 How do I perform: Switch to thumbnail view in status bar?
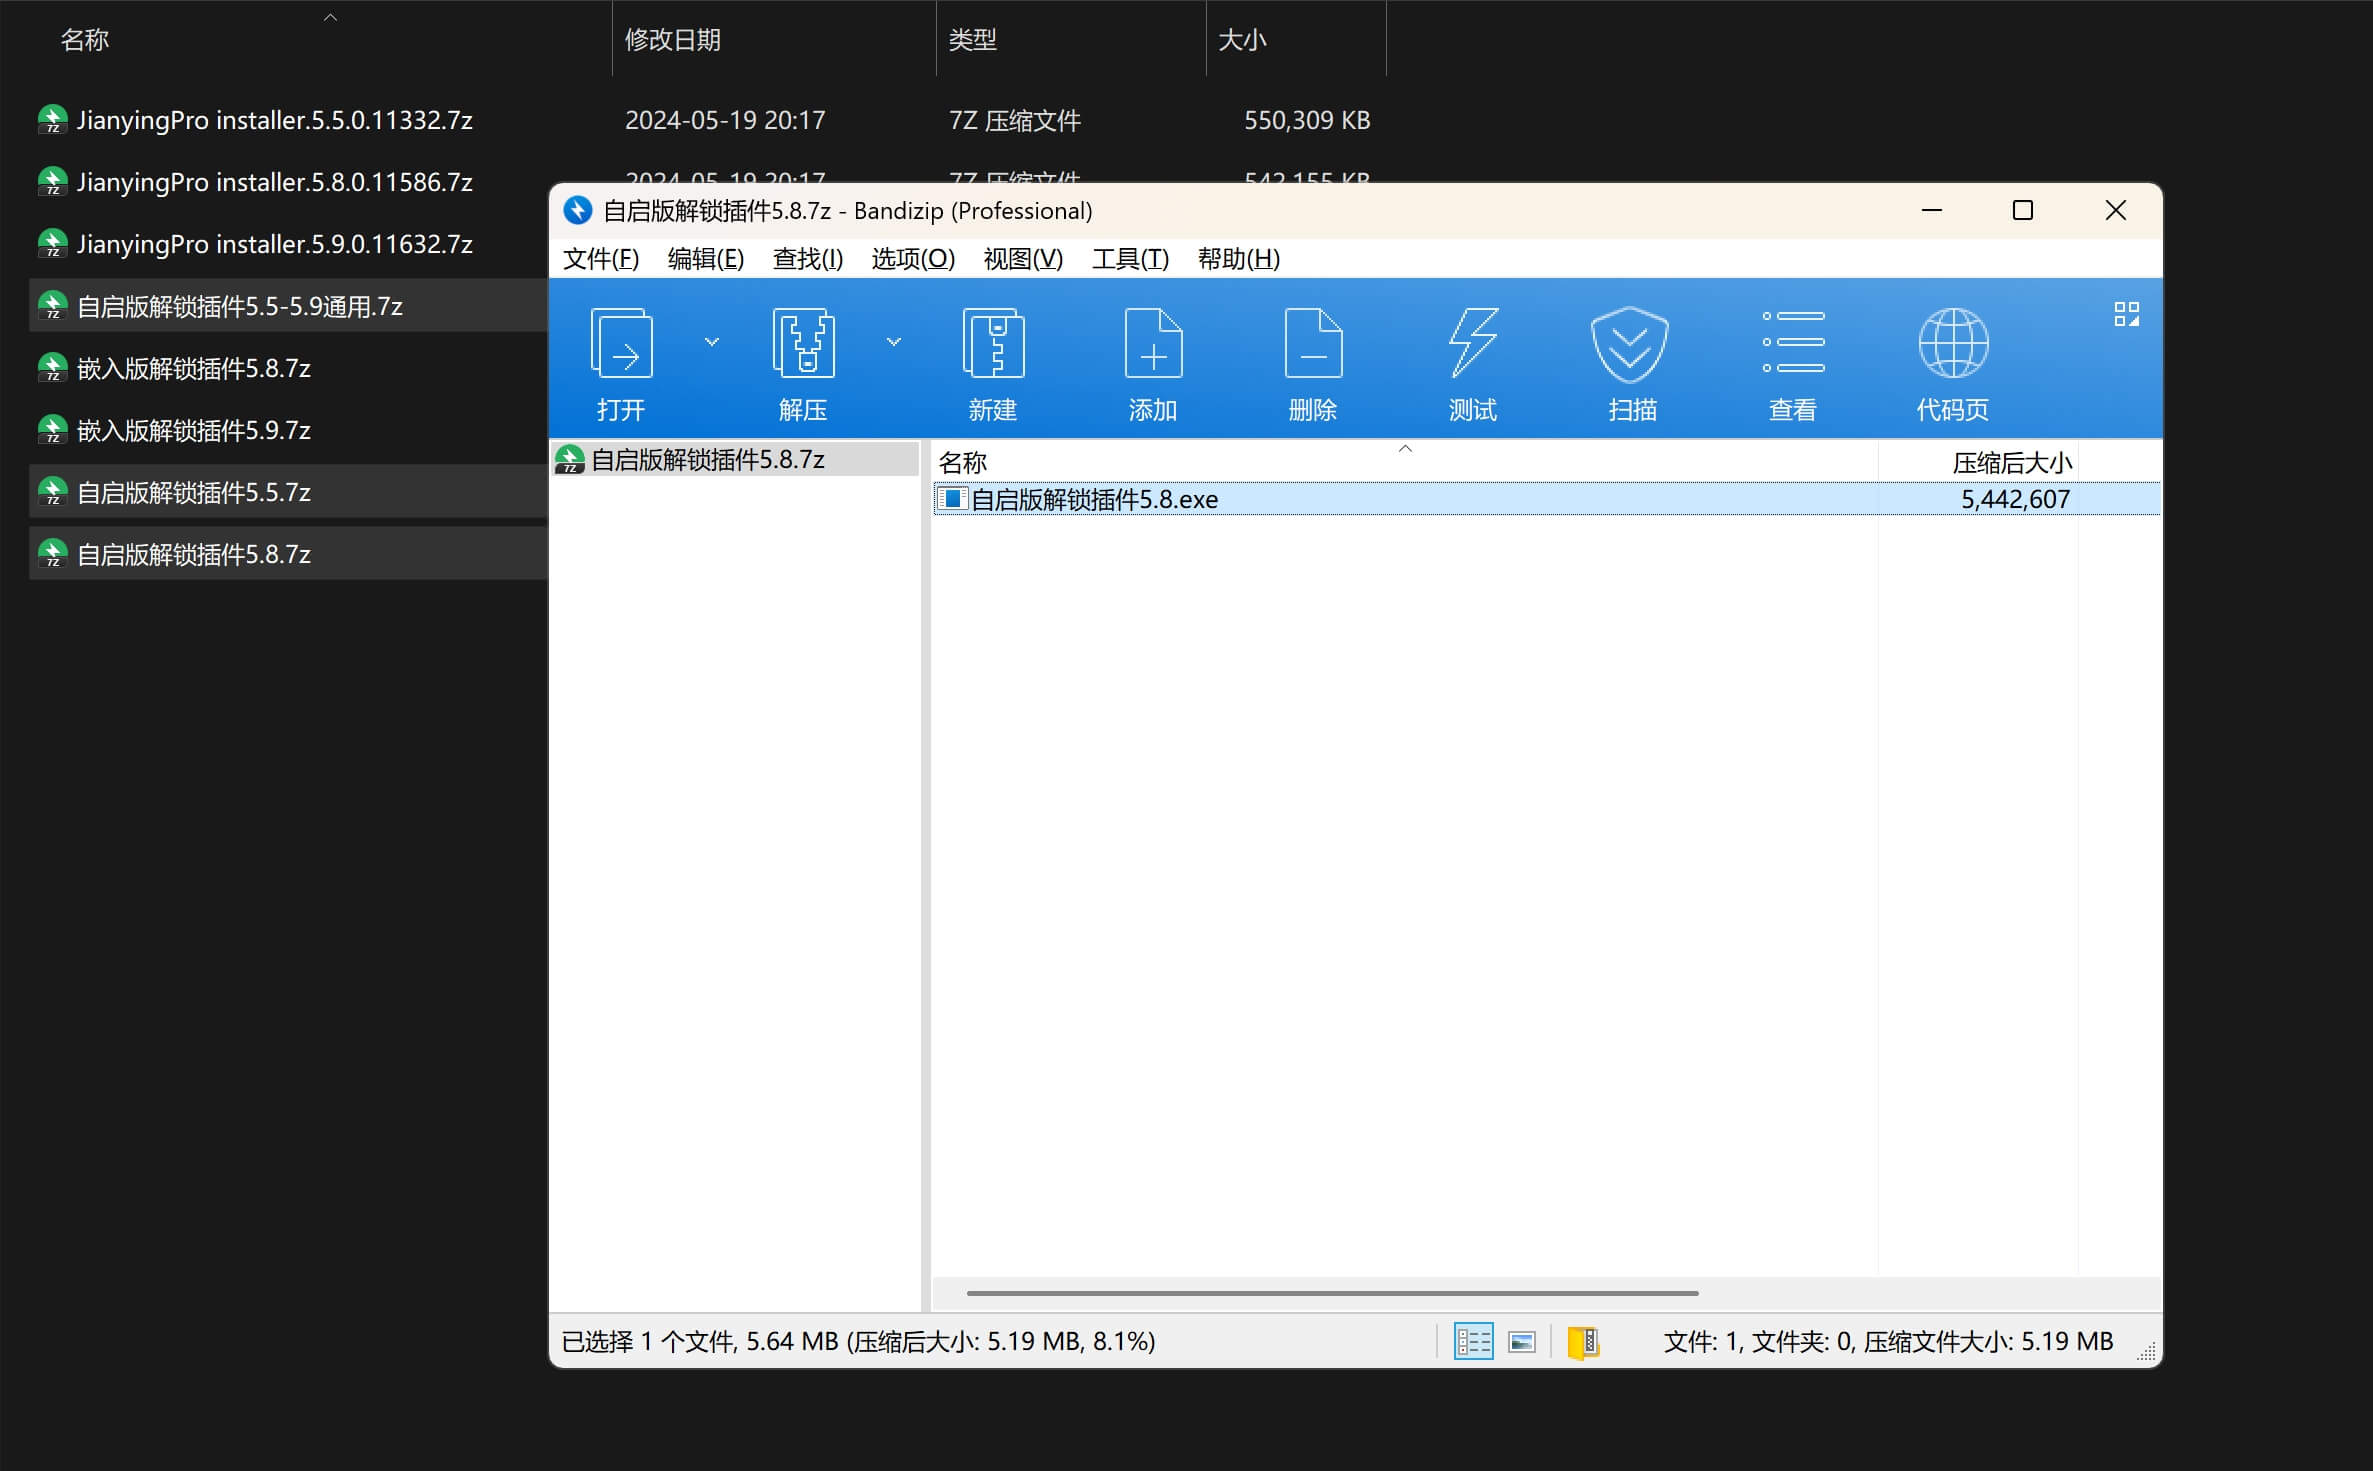tap(1522, 1342)
